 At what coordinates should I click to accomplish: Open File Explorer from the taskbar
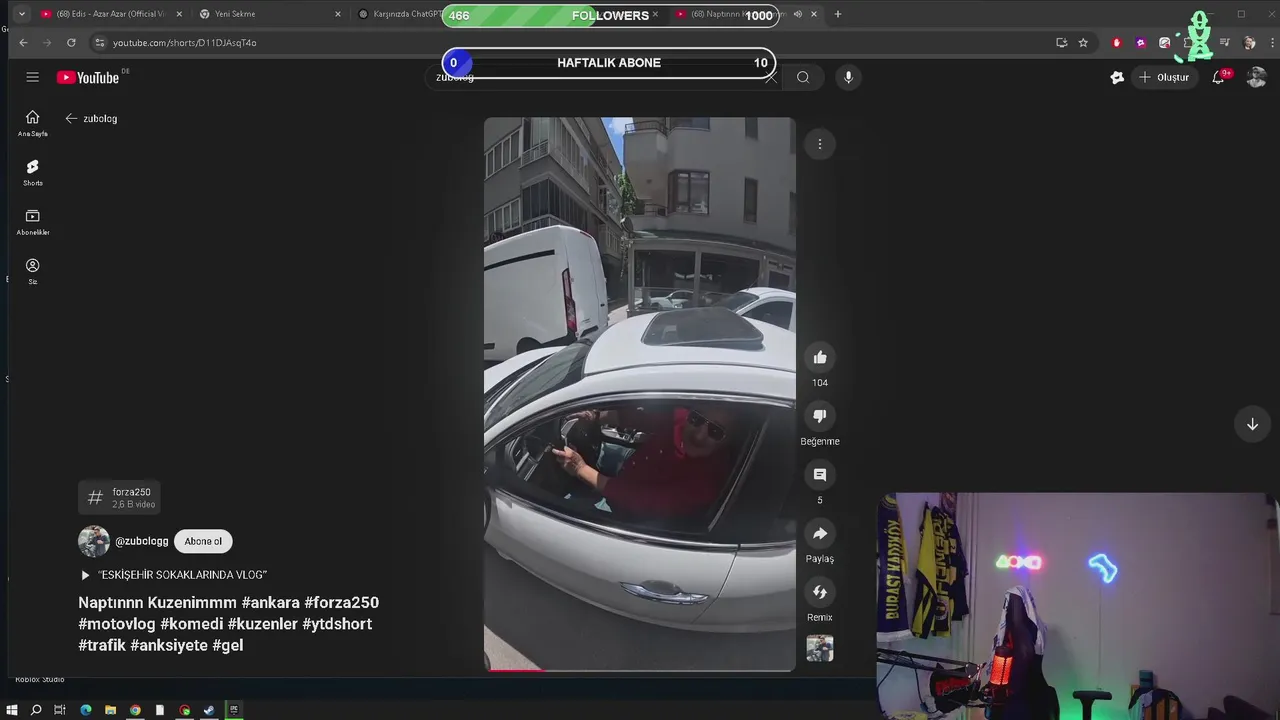pyautogui.click(x=110, y=710)
